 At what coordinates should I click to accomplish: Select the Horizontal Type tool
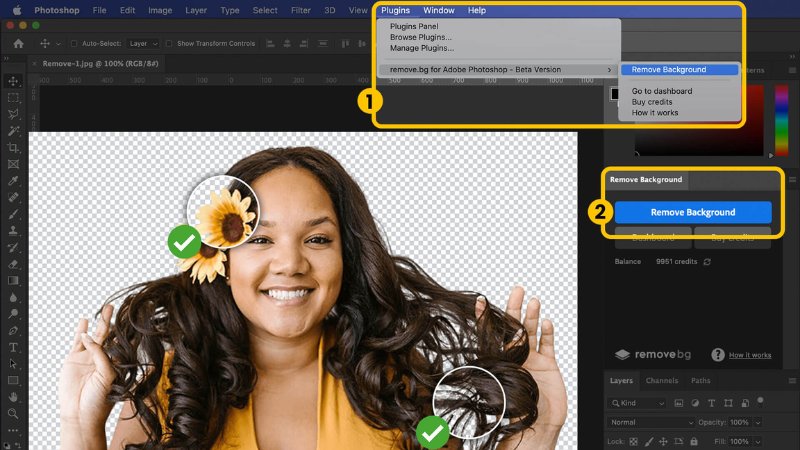point(13,347)
